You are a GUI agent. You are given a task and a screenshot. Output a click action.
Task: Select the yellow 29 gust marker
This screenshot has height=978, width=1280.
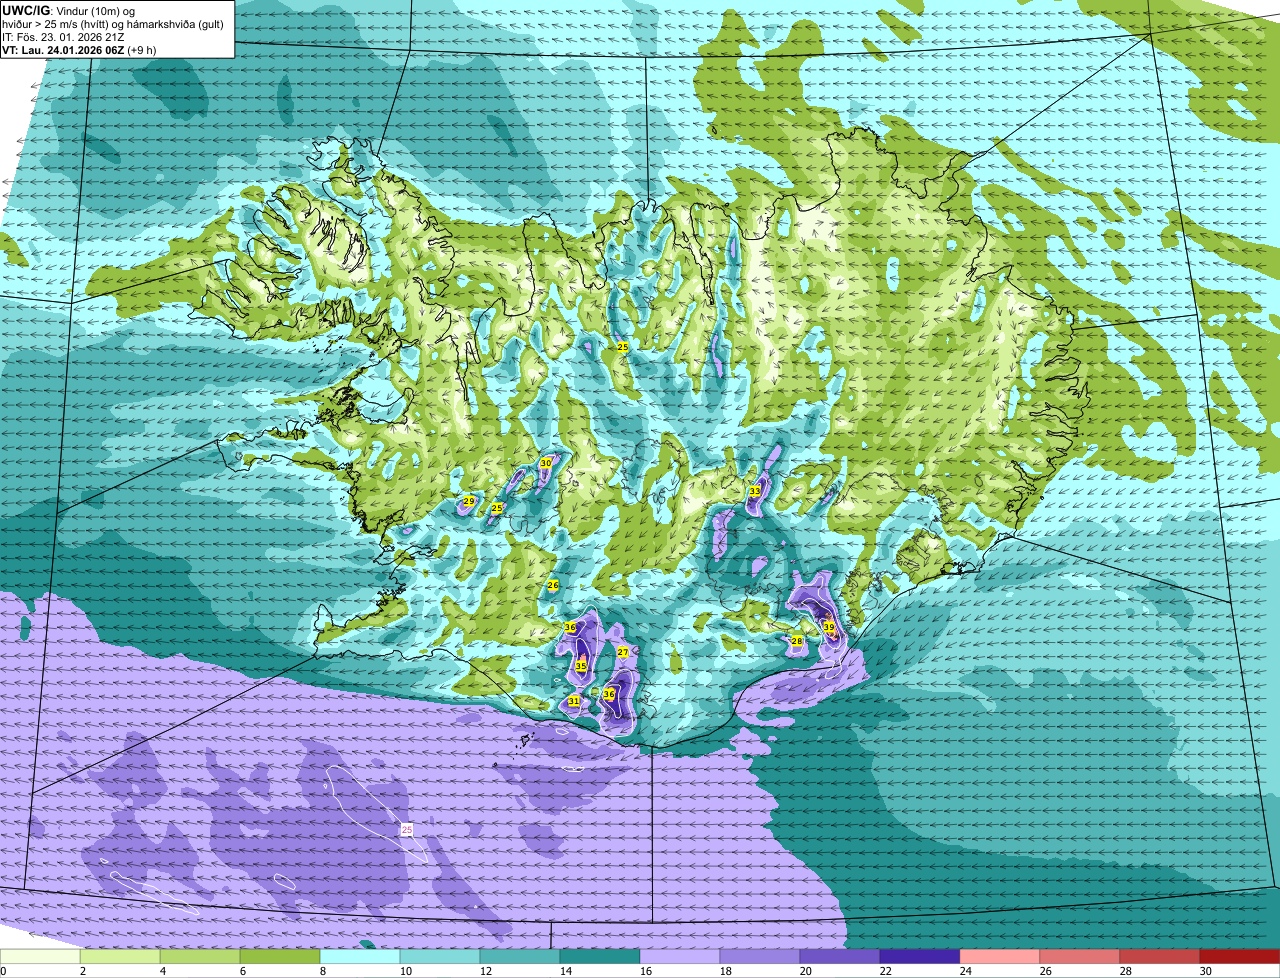(469, 501)
